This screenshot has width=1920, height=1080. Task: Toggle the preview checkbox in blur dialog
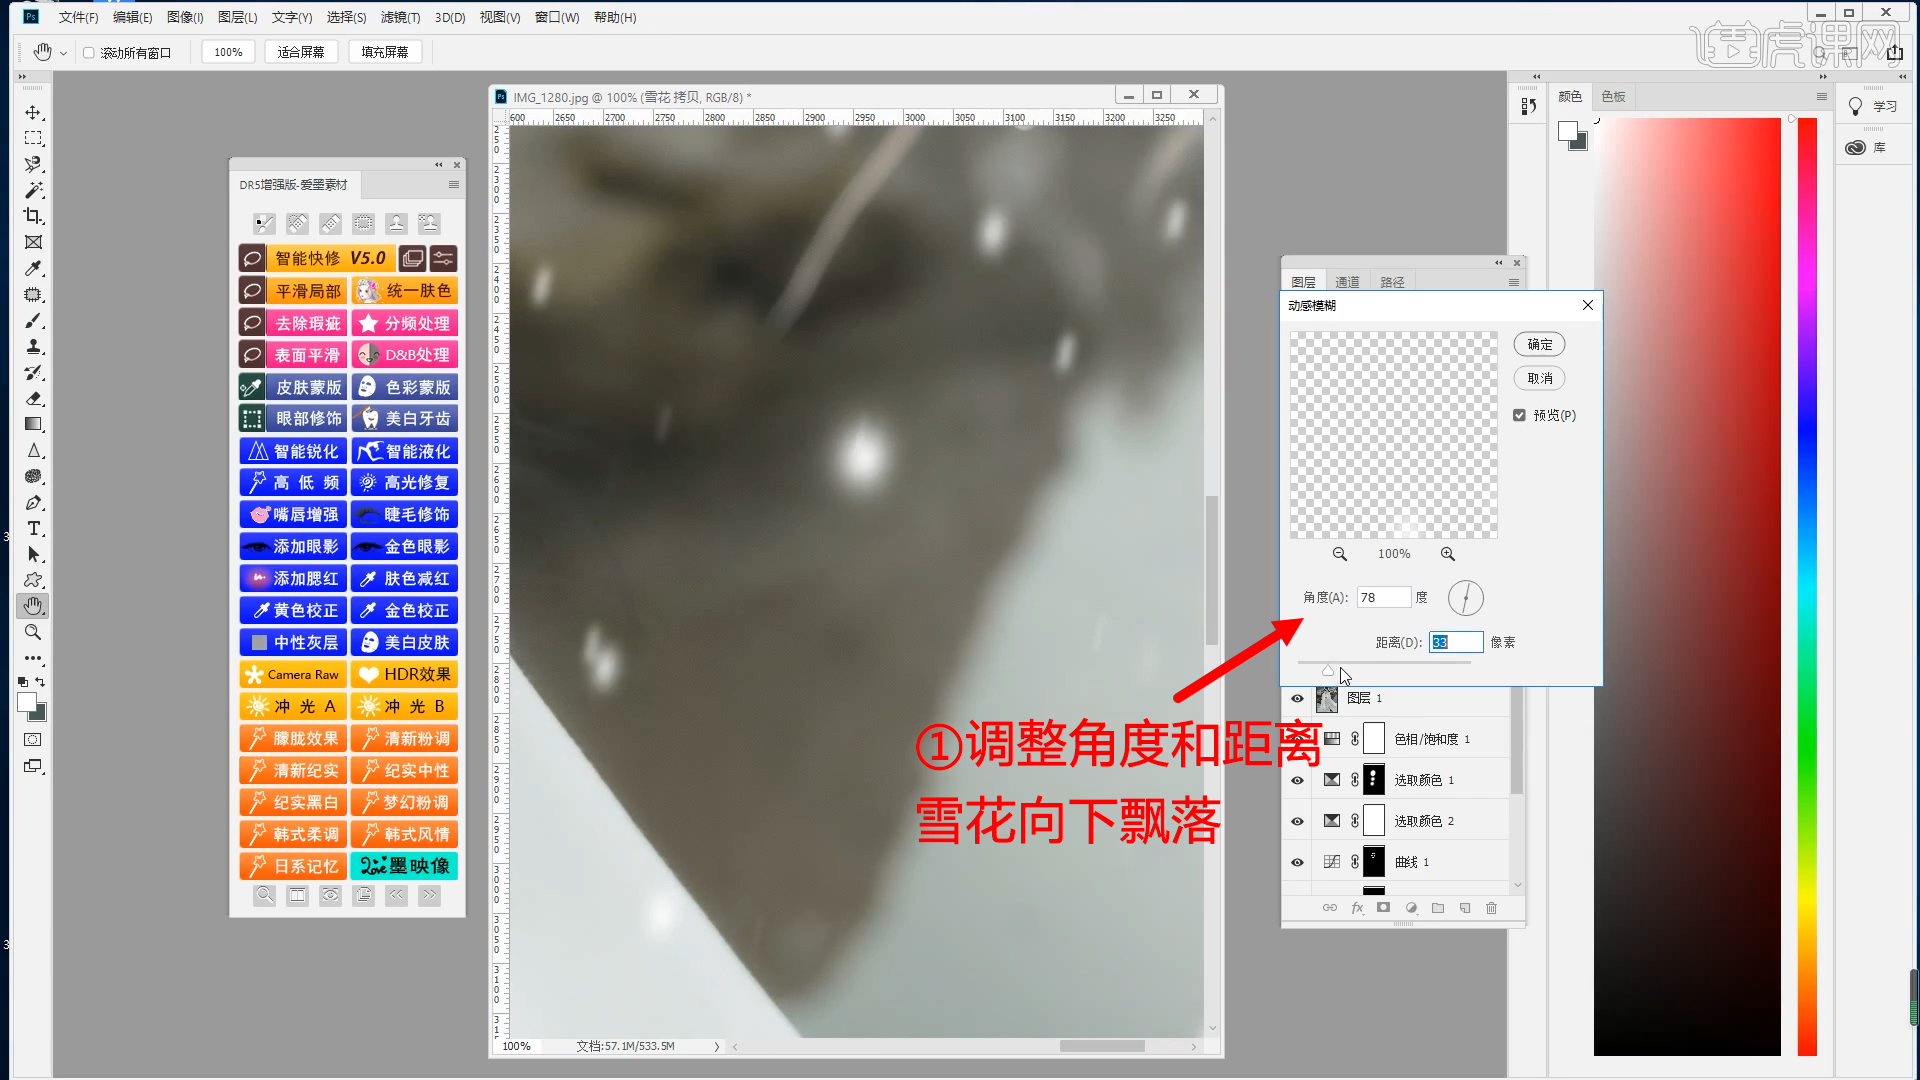tap(1519, 415)
